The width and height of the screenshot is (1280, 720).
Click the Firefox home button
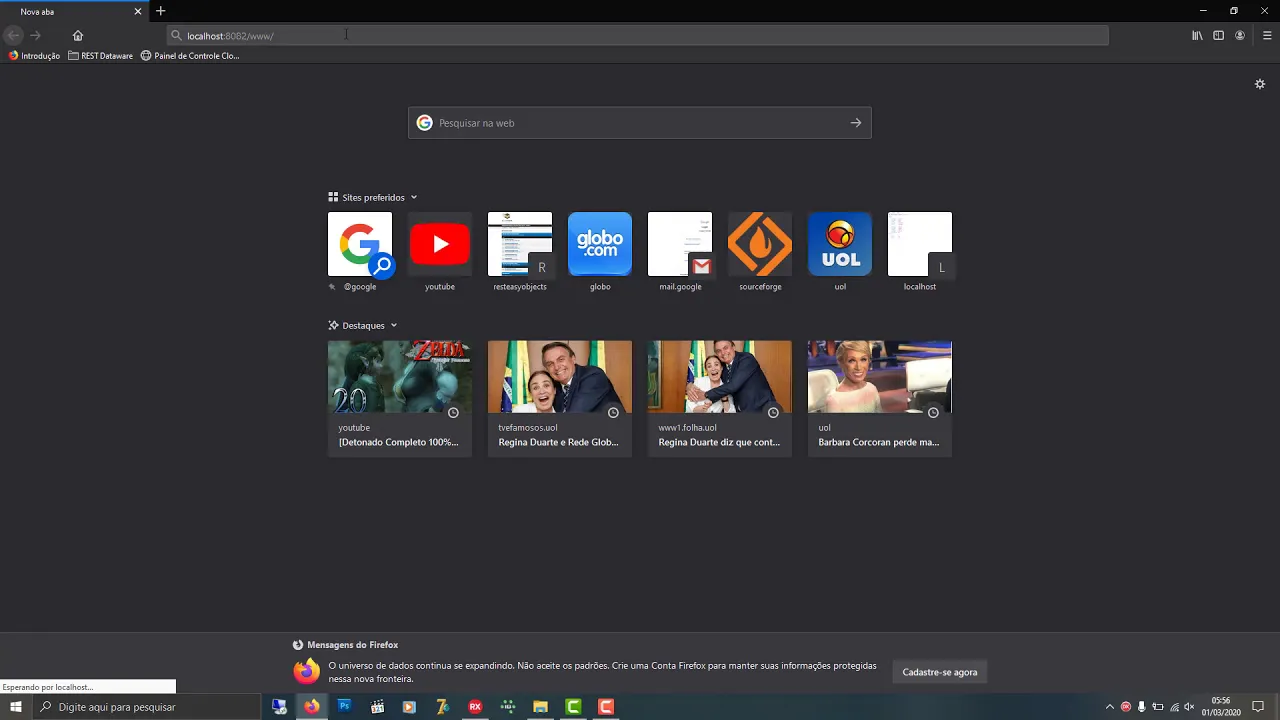(78, 35)
